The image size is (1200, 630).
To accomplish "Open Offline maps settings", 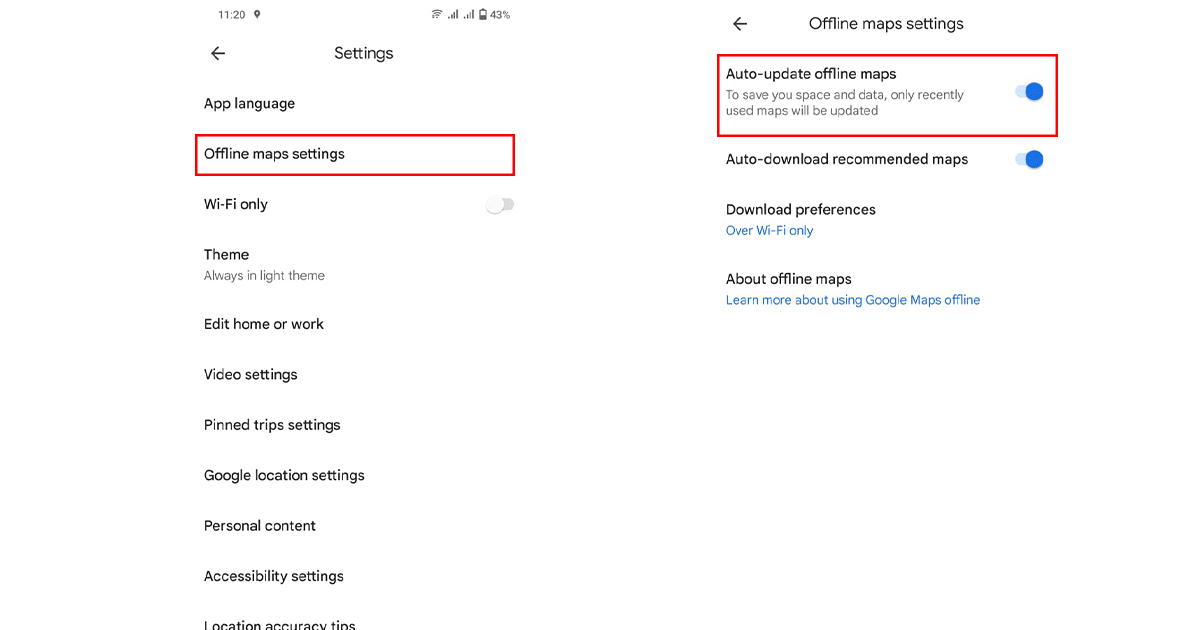I will point(275,154).
